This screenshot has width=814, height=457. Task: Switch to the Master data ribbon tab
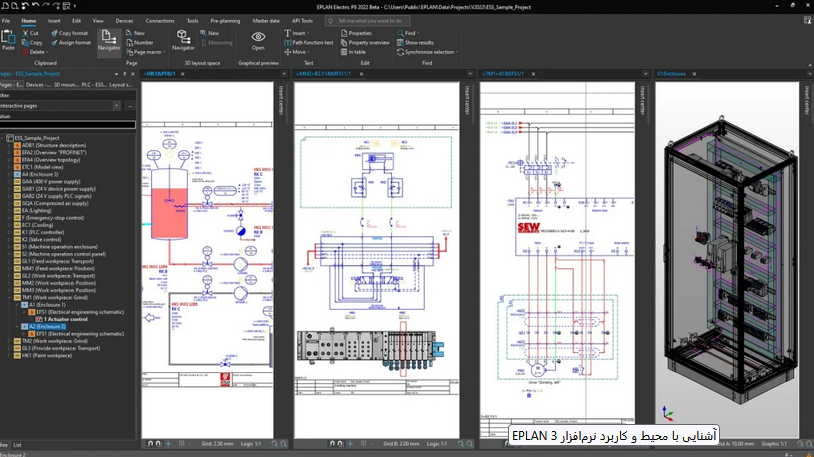click(266, 21)
